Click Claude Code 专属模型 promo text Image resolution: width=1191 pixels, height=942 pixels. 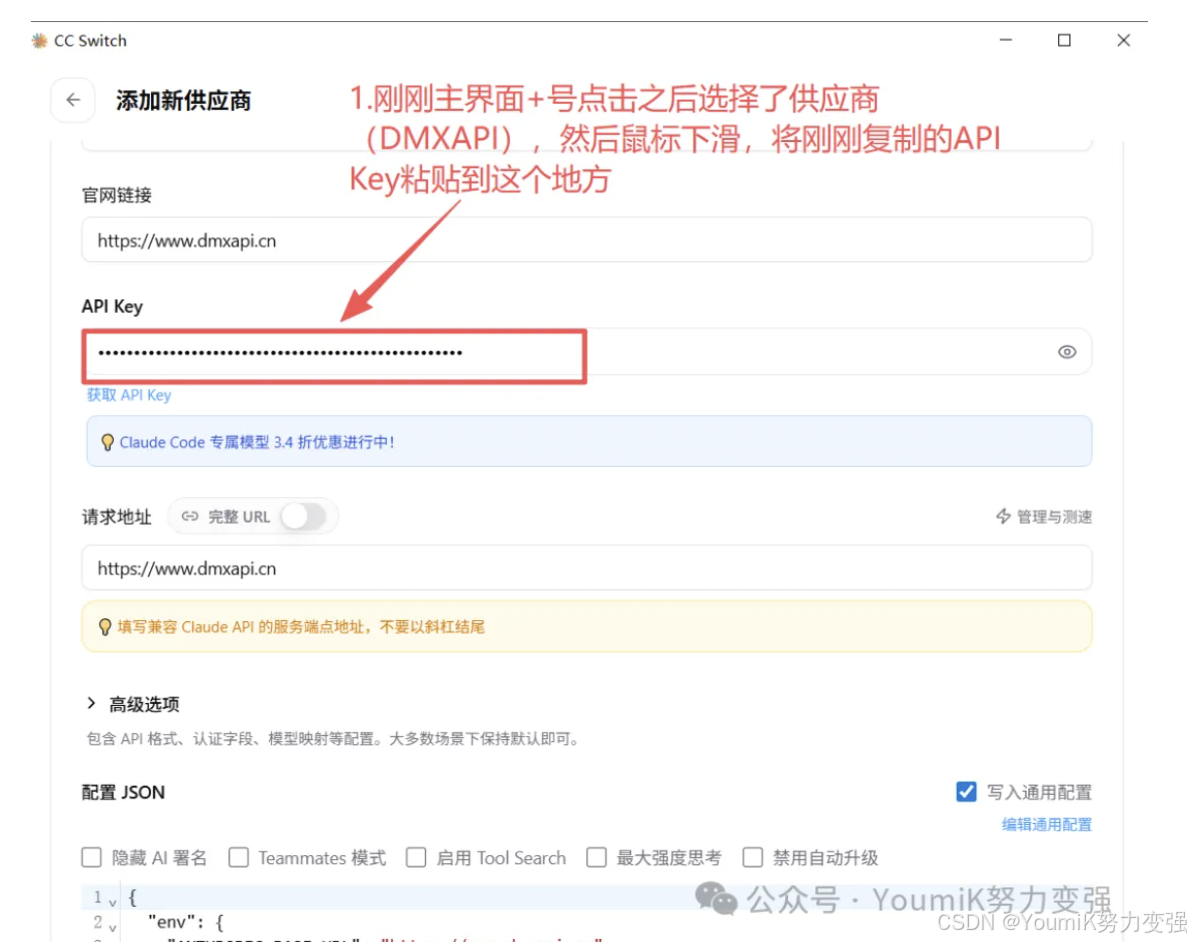pyautogui.click(x=257, y=442)
